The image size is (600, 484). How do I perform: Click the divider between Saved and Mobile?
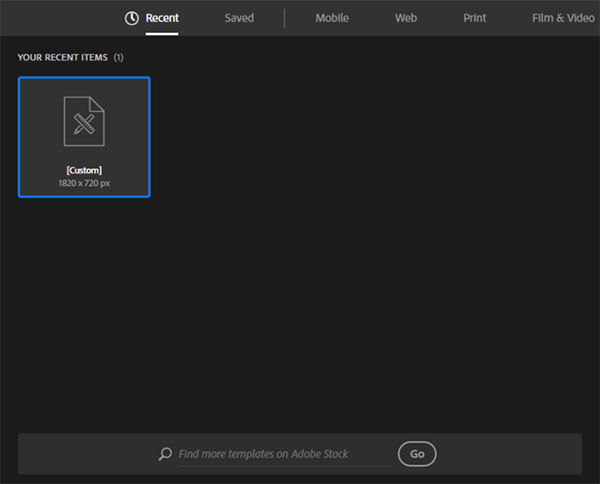tap(284, 18)
